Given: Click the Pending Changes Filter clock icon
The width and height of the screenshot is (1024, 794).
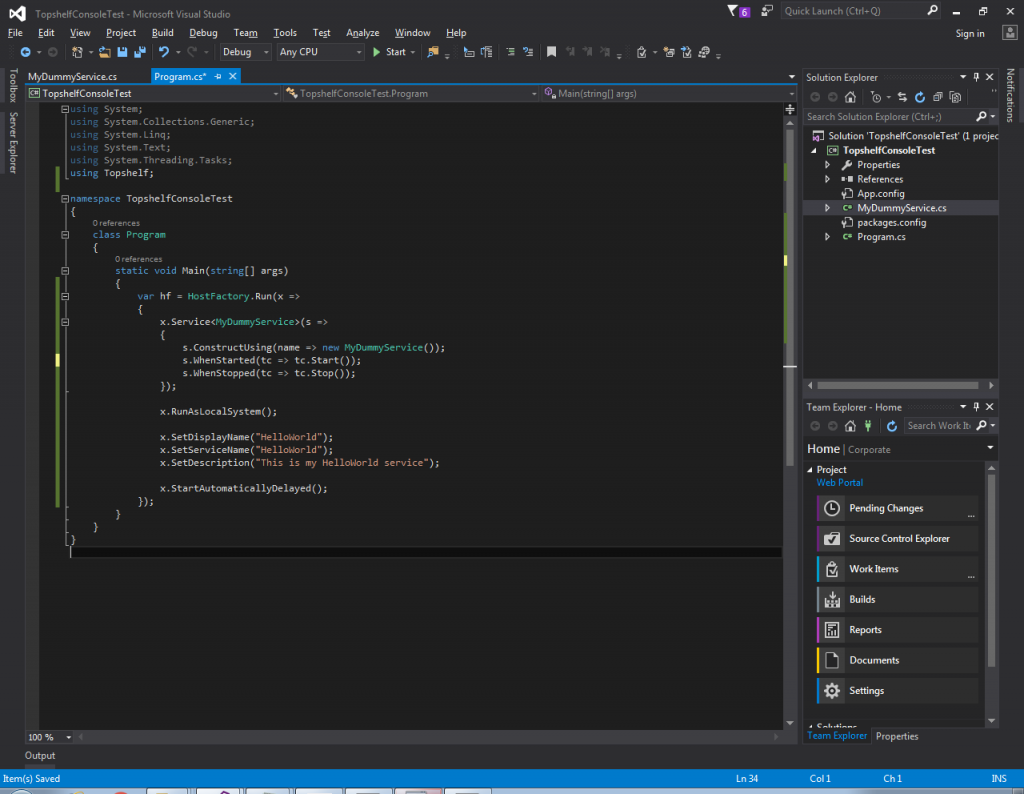Looking at the screenshot, I should click(876, 97).
